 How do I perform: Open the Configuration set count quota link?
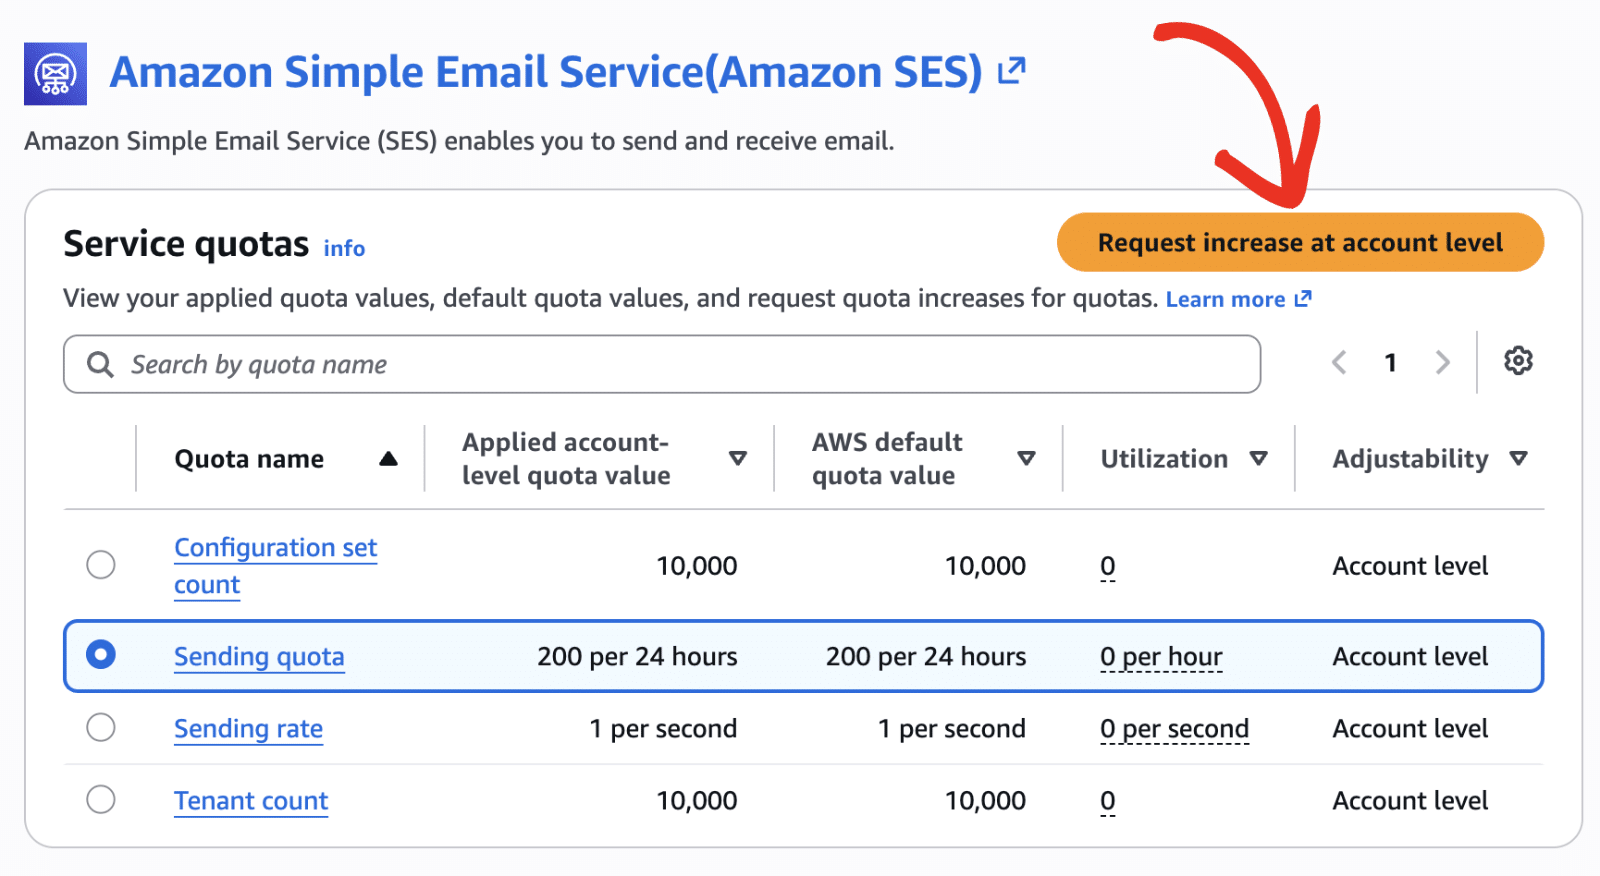pyautogui.click(x=276, y=566)
